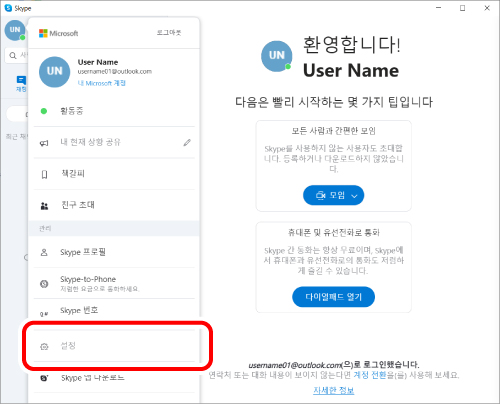Click 휴대폰 및 유선전화로 통화 card title

(333, 232)
